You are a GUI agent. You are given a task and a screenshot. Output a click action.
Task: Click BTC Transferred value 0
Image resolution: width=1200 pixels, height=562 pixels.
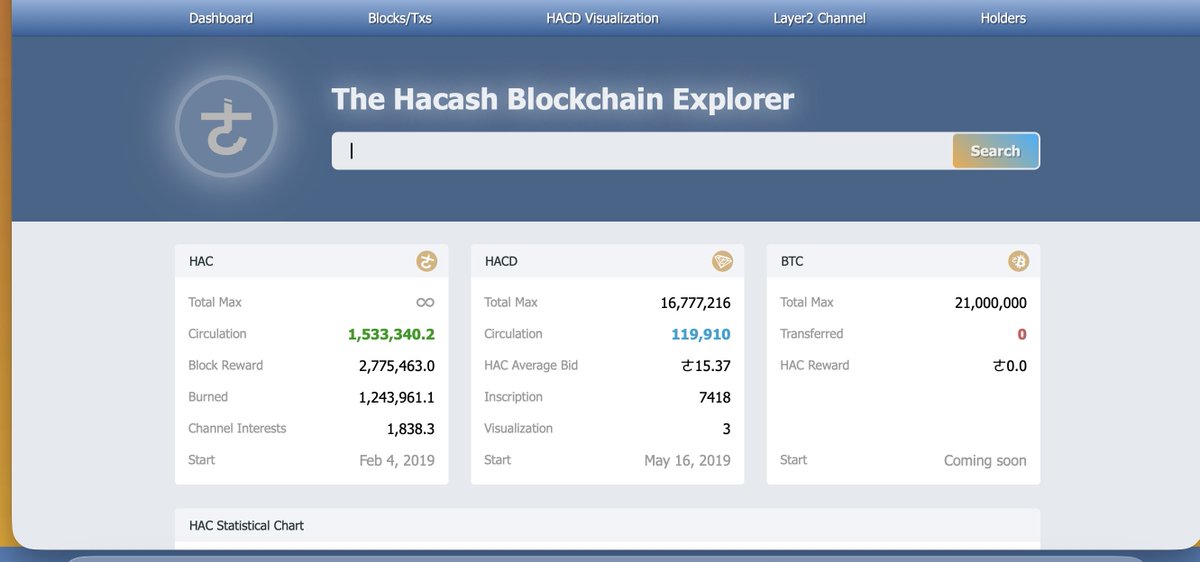[1022, 334]
